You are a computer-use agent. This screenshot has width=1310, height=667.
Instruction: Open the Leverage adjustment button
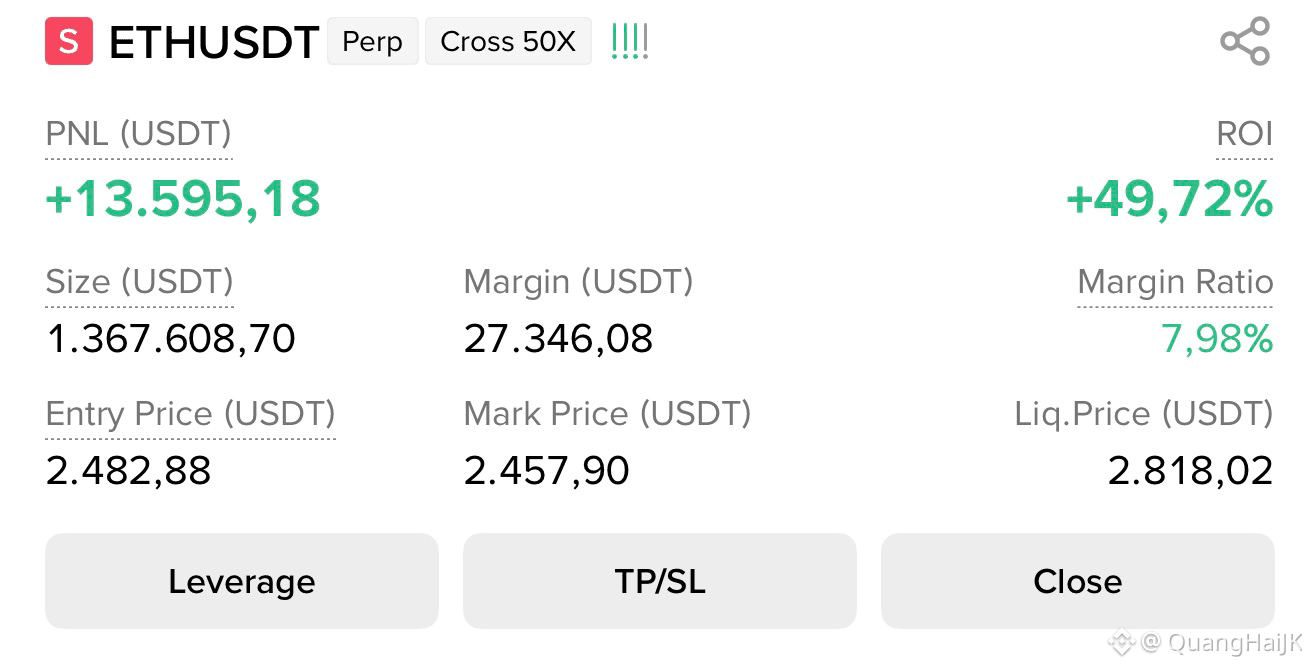point(242,581)
